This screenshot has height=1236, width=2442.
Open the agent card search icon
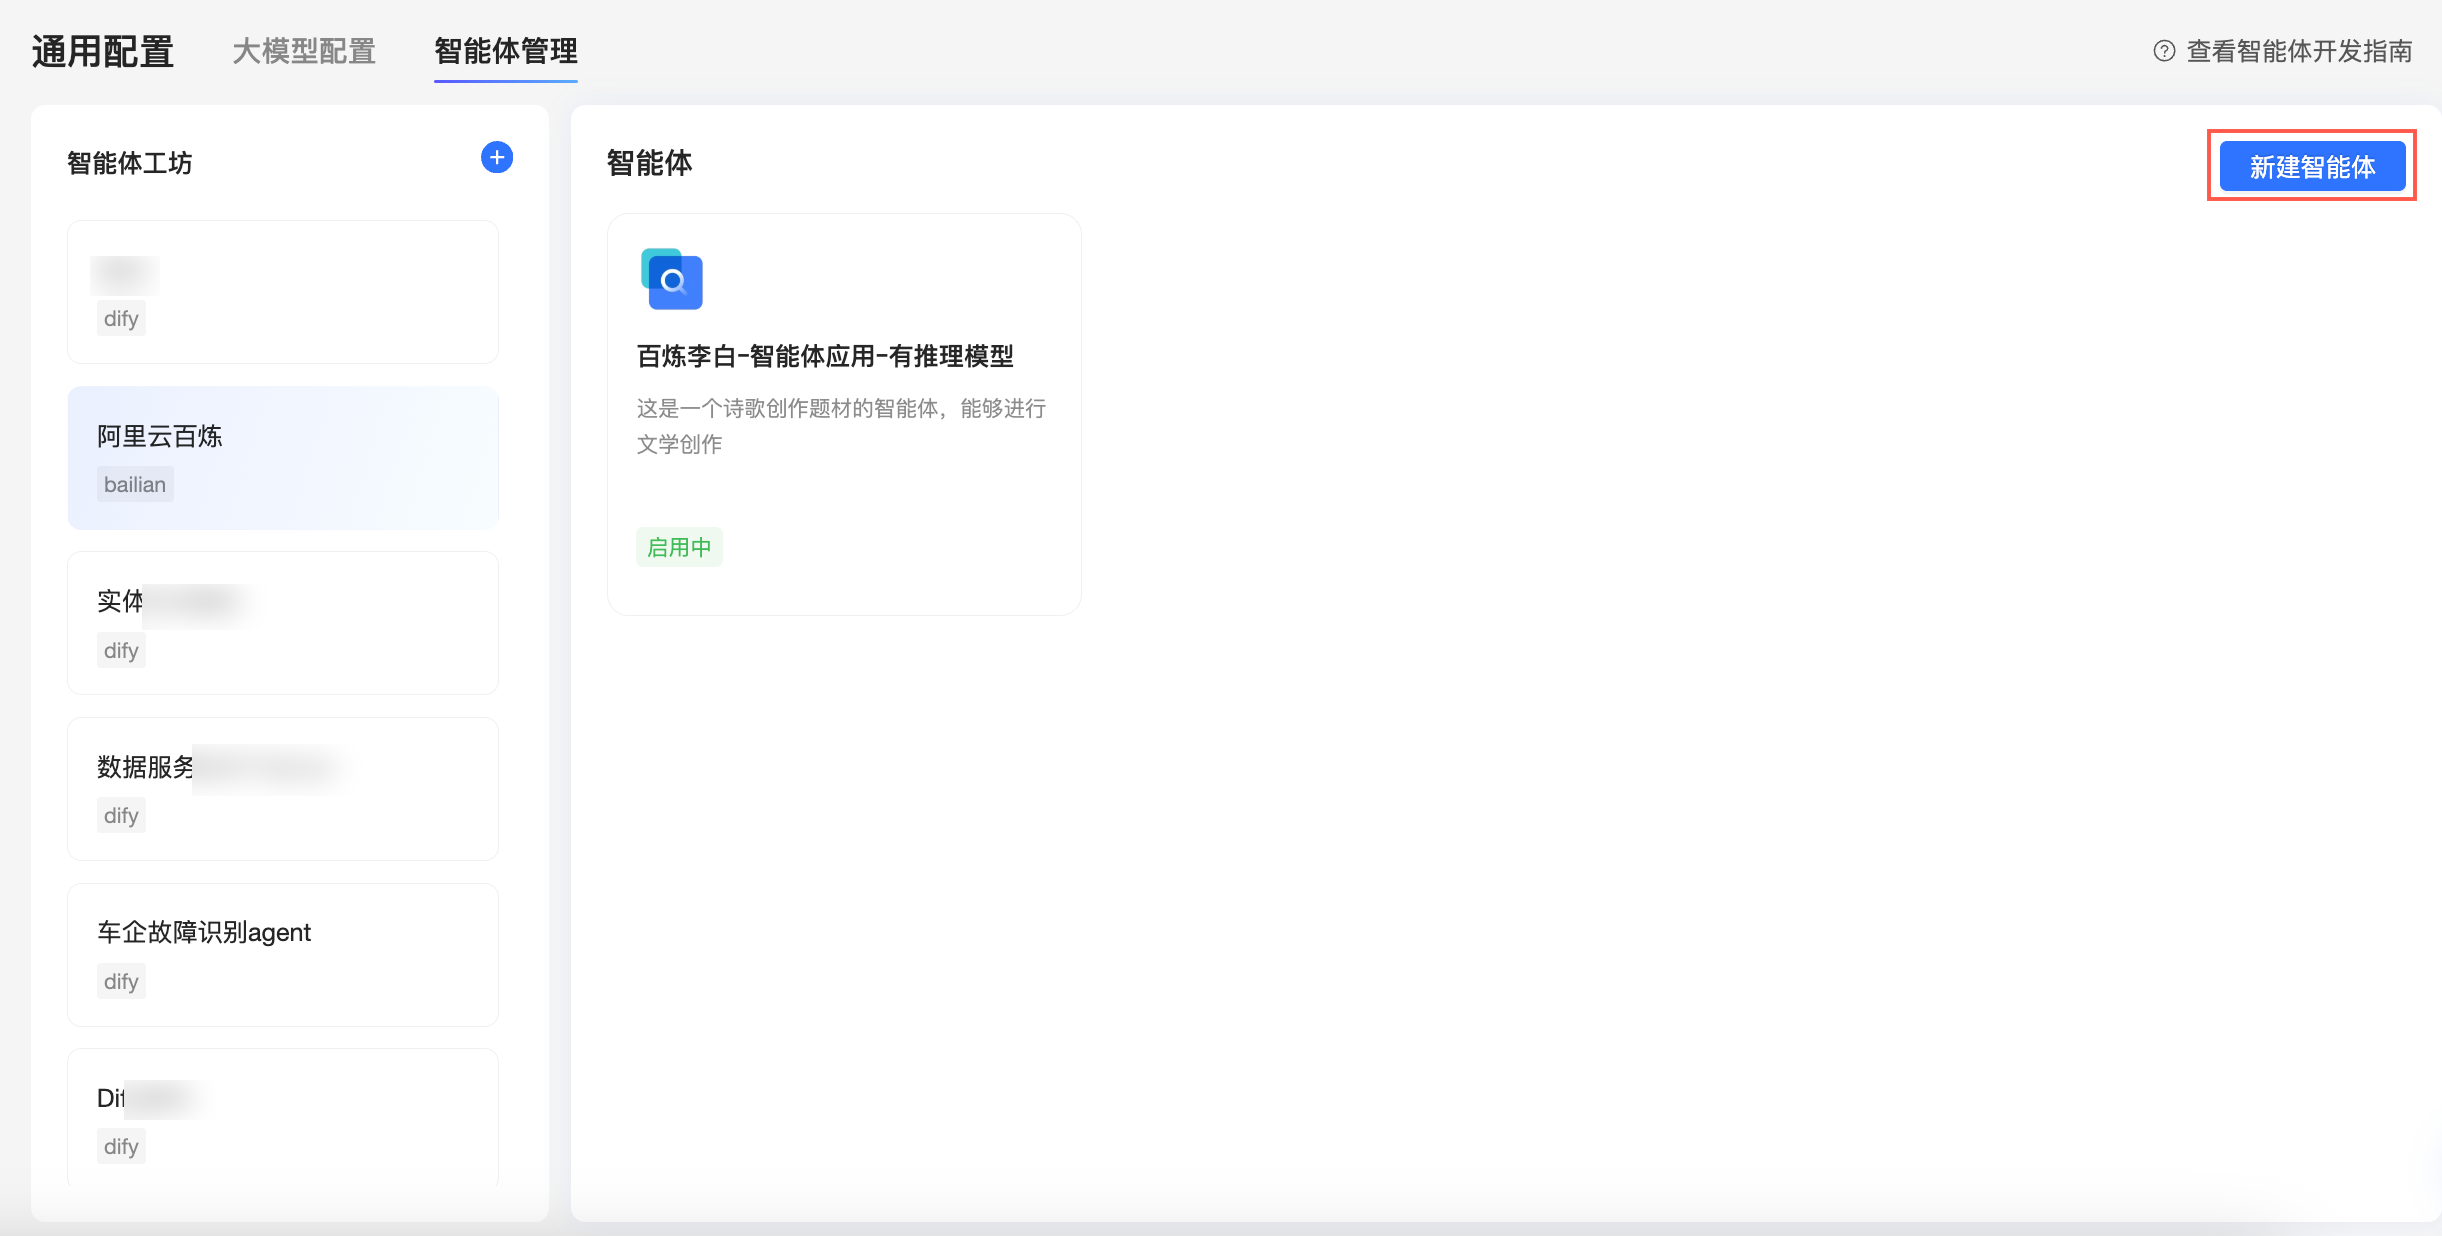(672, 279)
